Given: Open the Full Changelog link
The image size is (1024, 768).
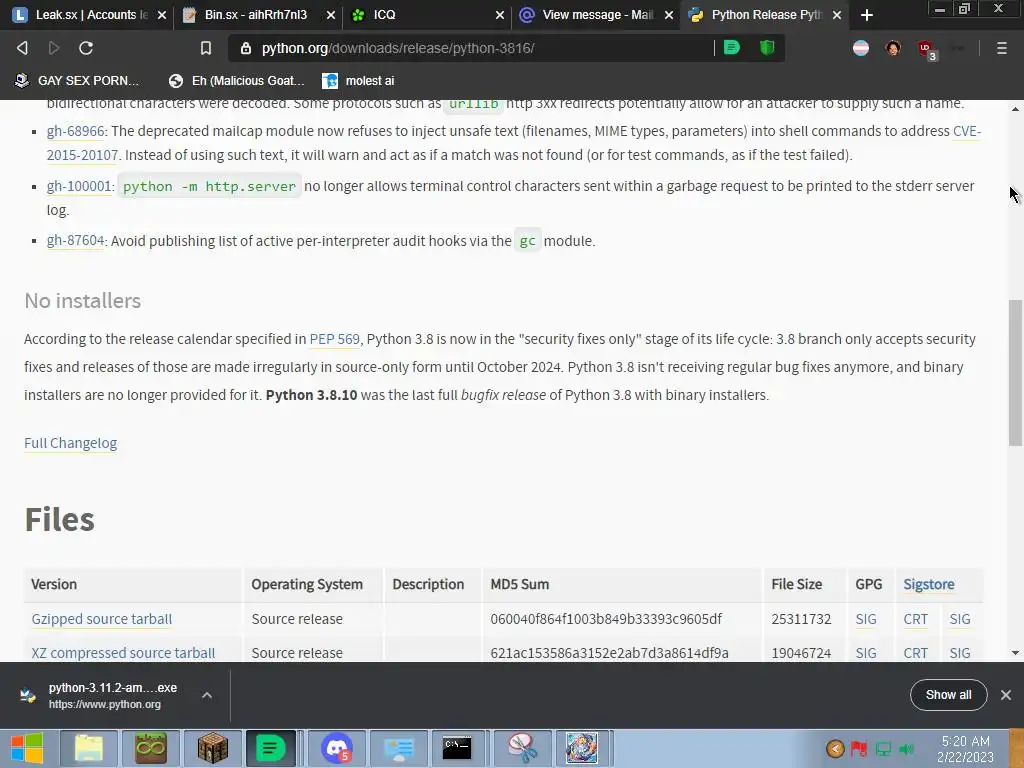Looking at the screenshot, I should click(x=71, y=443).
